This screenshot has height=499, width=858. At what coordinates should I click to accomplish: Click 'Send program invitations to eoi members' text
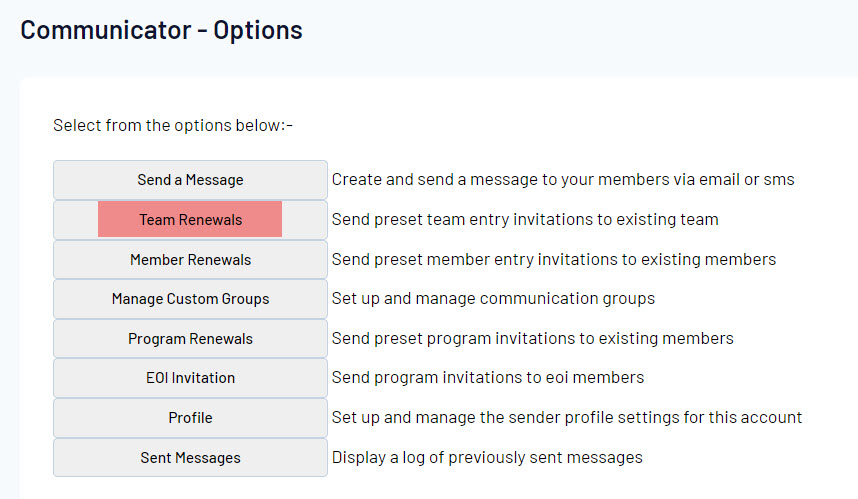(487, 378)
